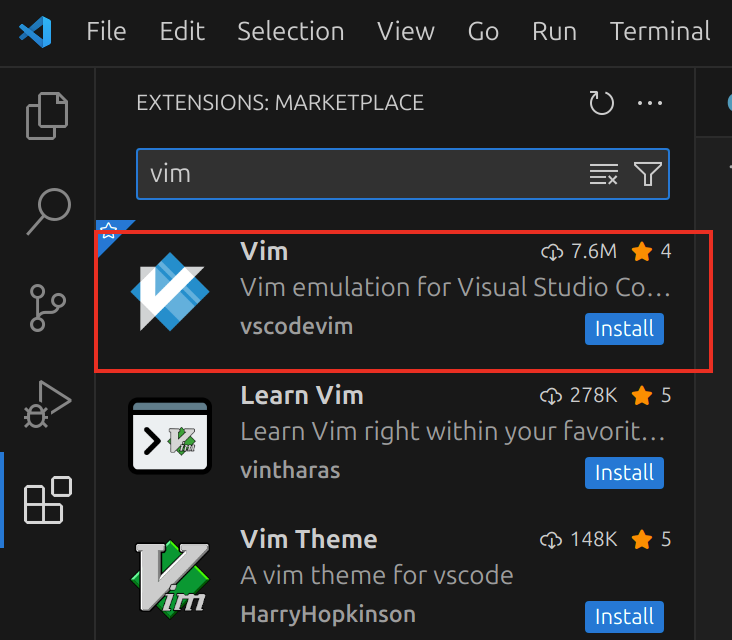Click 'A vim theme for vscode' description
Image resolution: width=732 pixels, height=640 pixels.
click(x=377, y=575)
